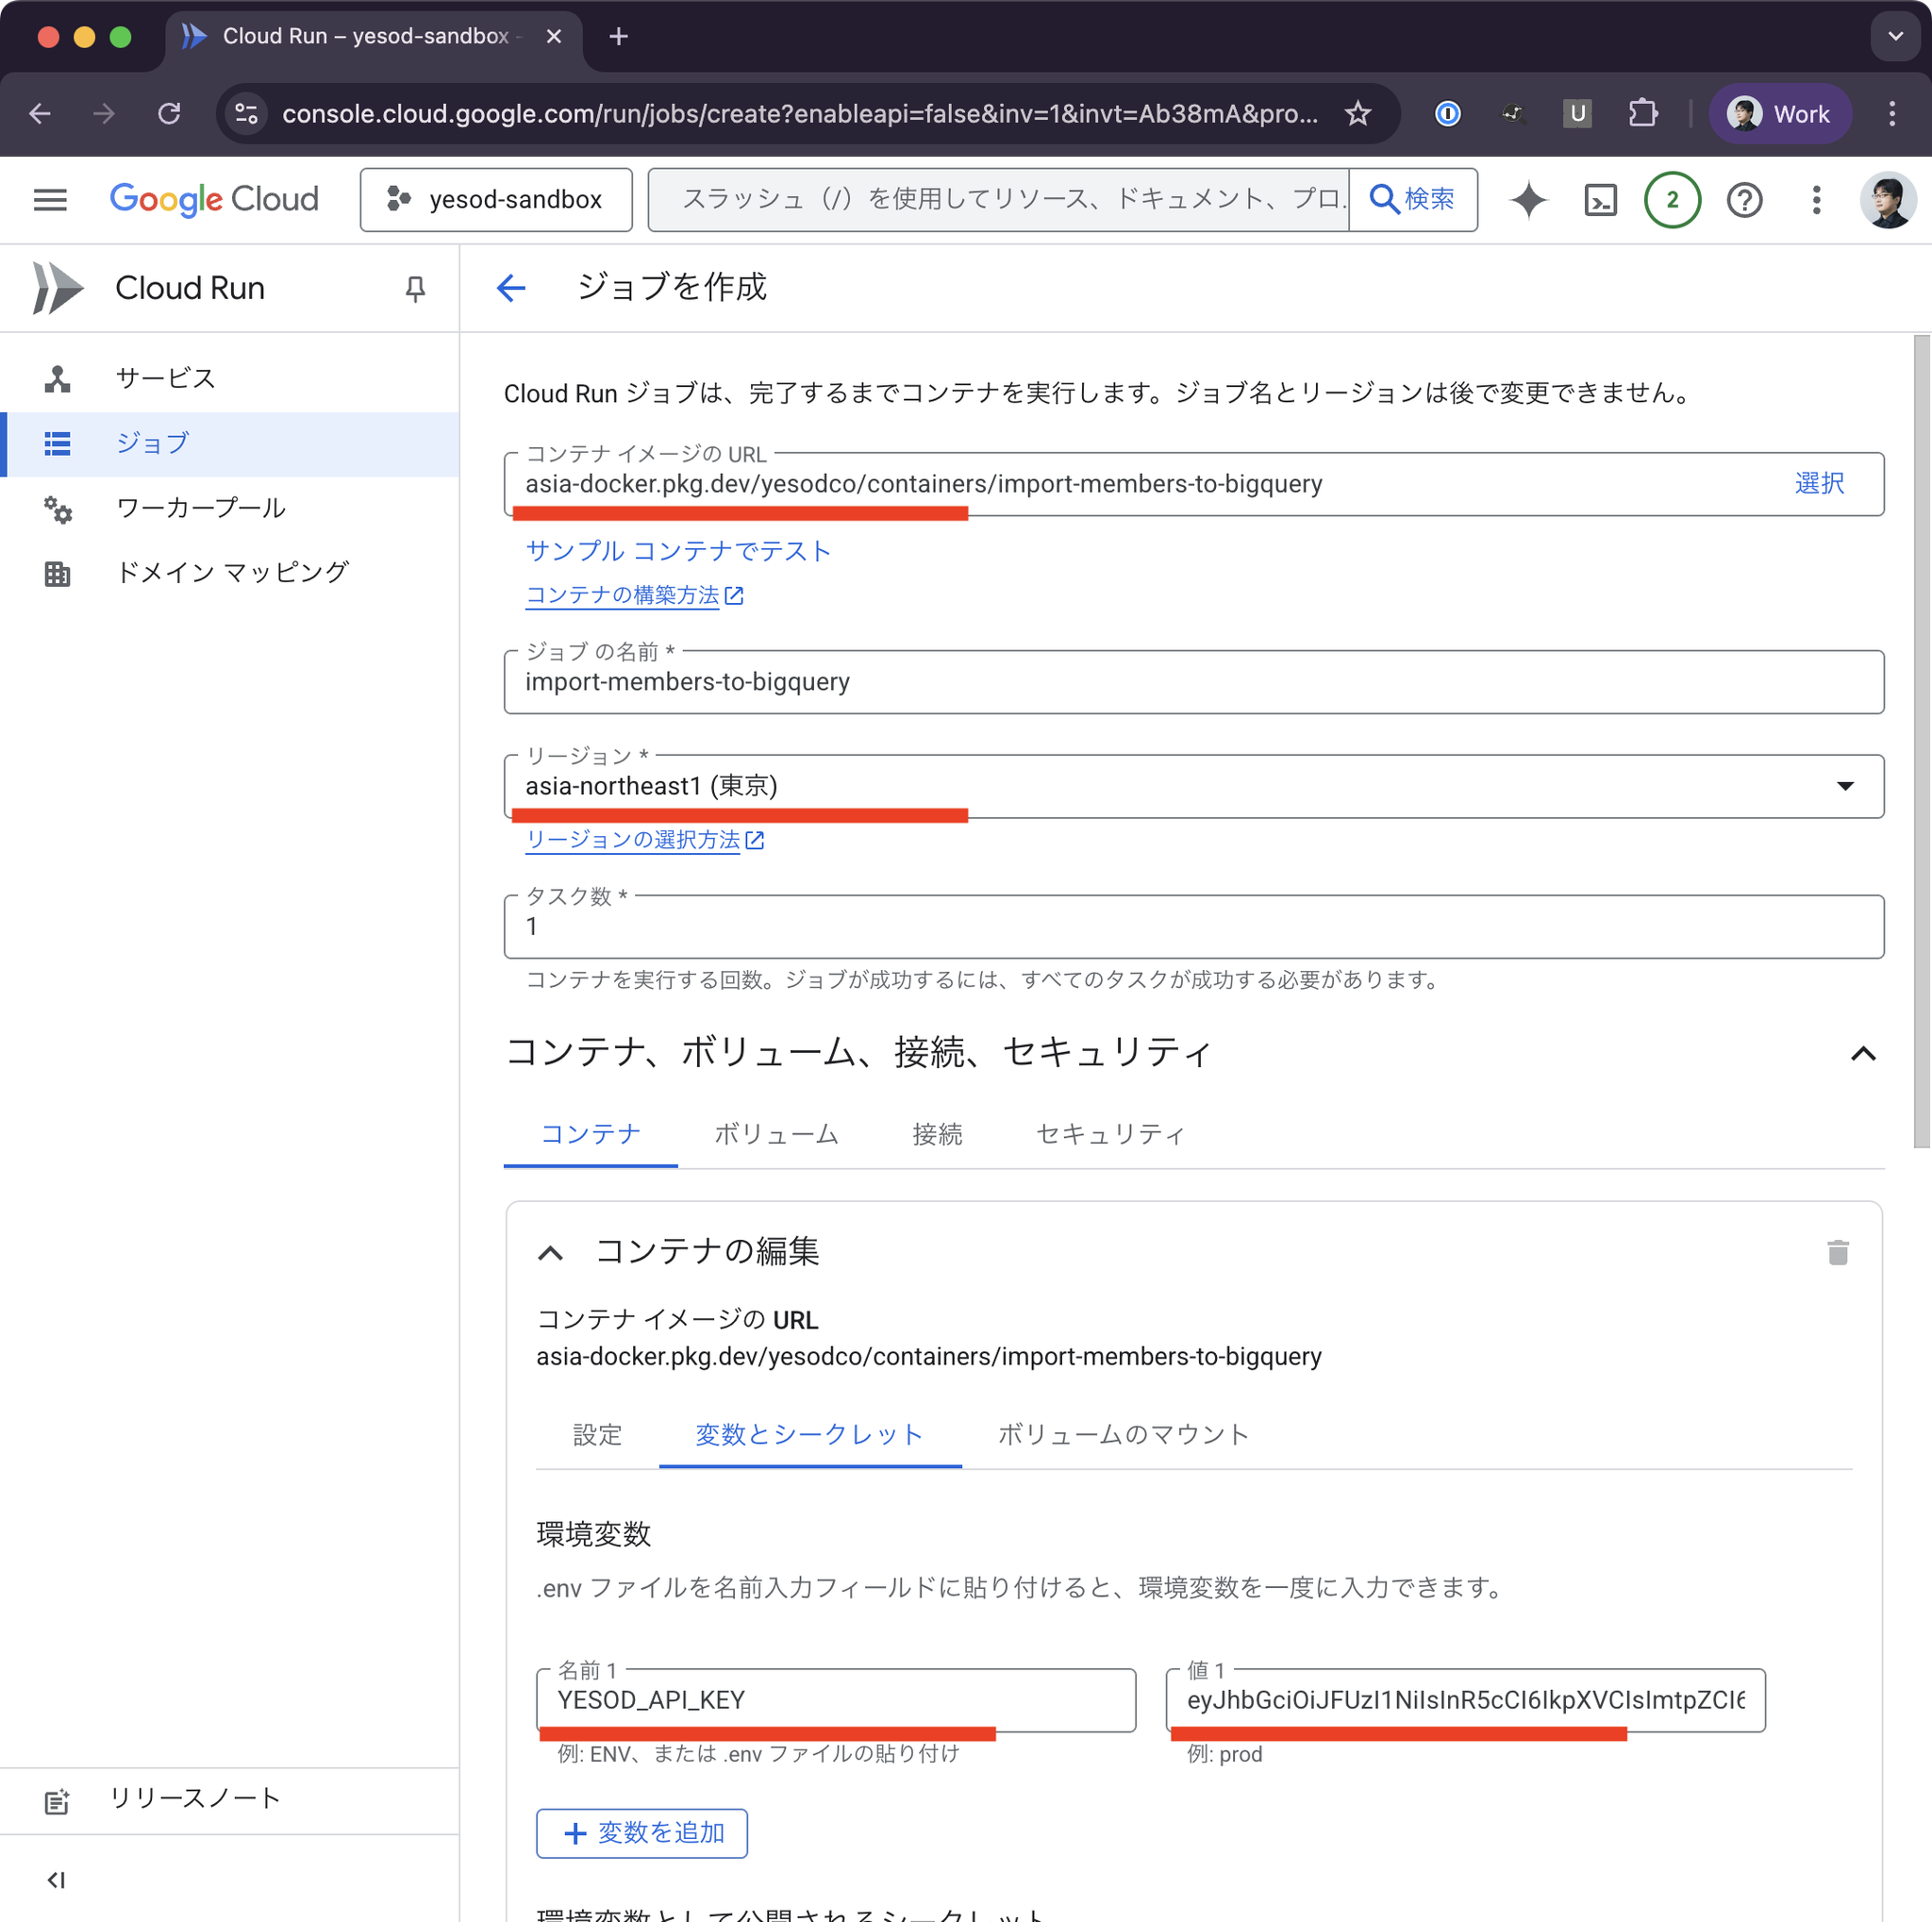1932x1922 pixels.
Task: Open ワーカープール in the sidebar
Action: click(229, 508)
